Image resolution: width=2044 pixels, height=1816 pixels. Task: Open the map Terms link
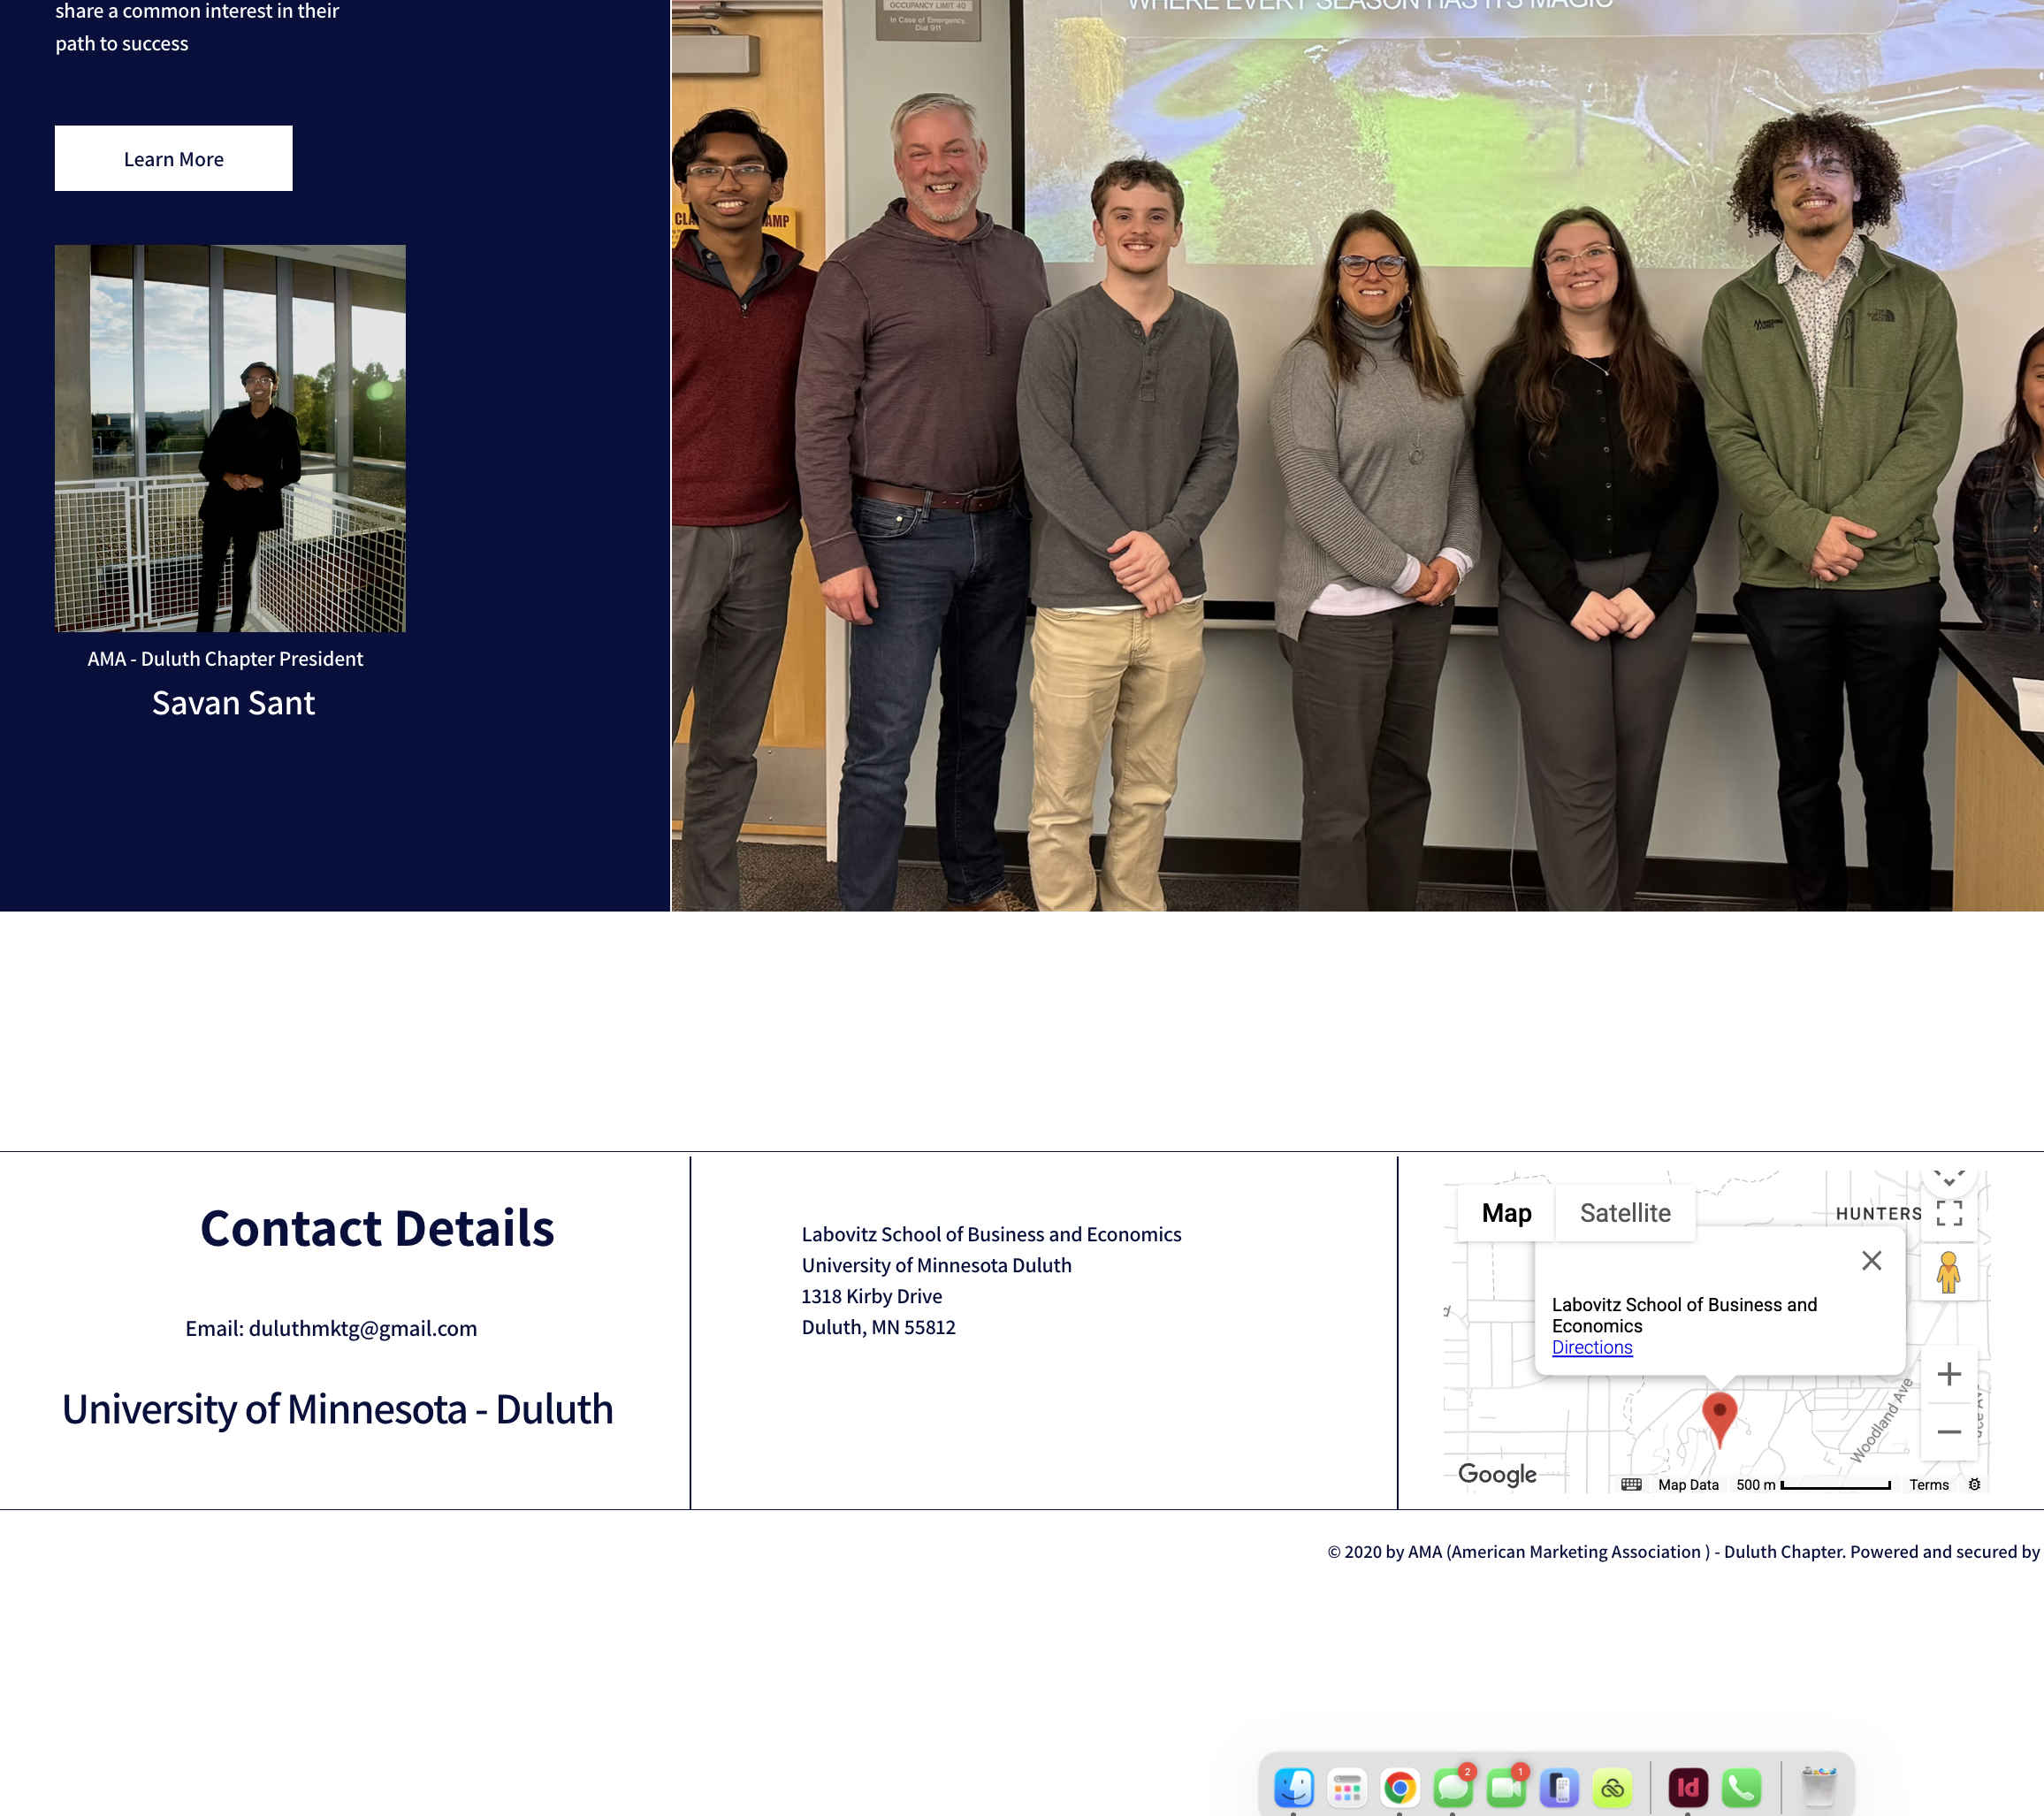click(x=1929, y=1484)
